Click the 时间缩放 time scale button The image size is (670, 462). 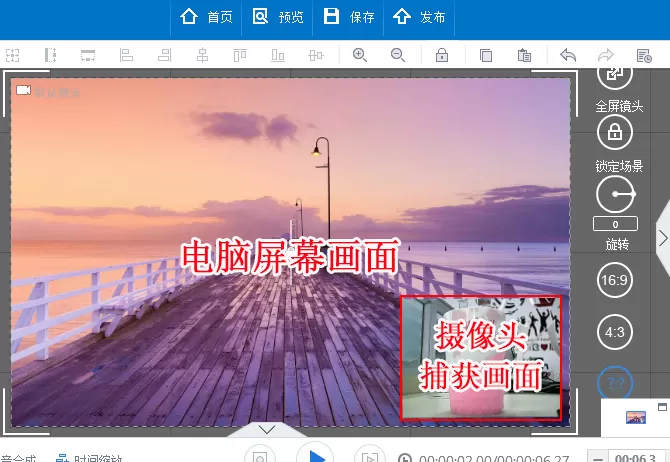[89, 459]
